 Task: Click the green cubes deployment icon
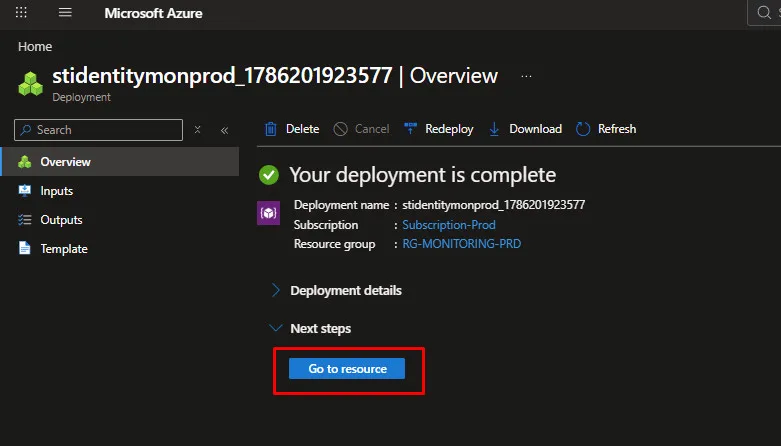point(30,83)
